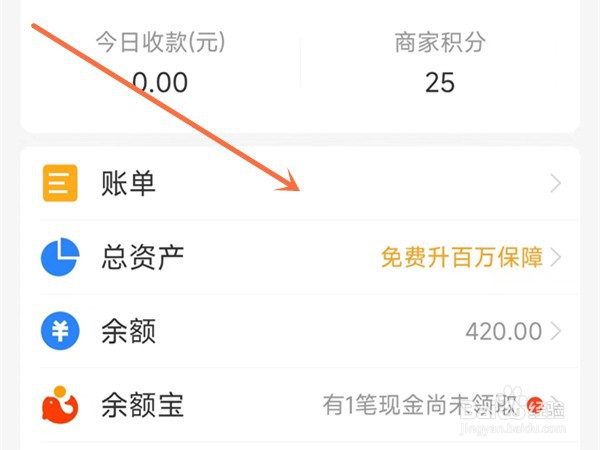Tap the blue yen 余额 icon
This screenshot has height=450, width=600.
click(x=60, y=331)
